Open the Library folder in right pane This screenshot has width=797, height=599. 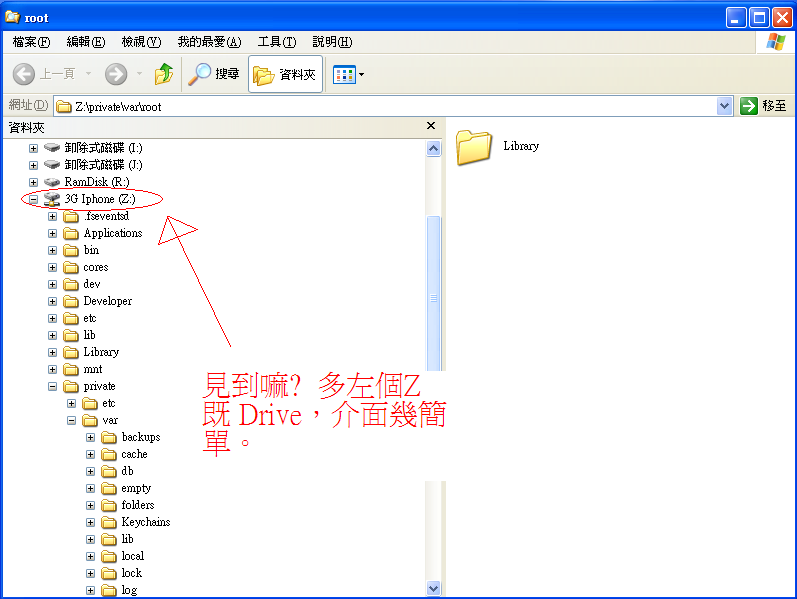pos(475,147)
